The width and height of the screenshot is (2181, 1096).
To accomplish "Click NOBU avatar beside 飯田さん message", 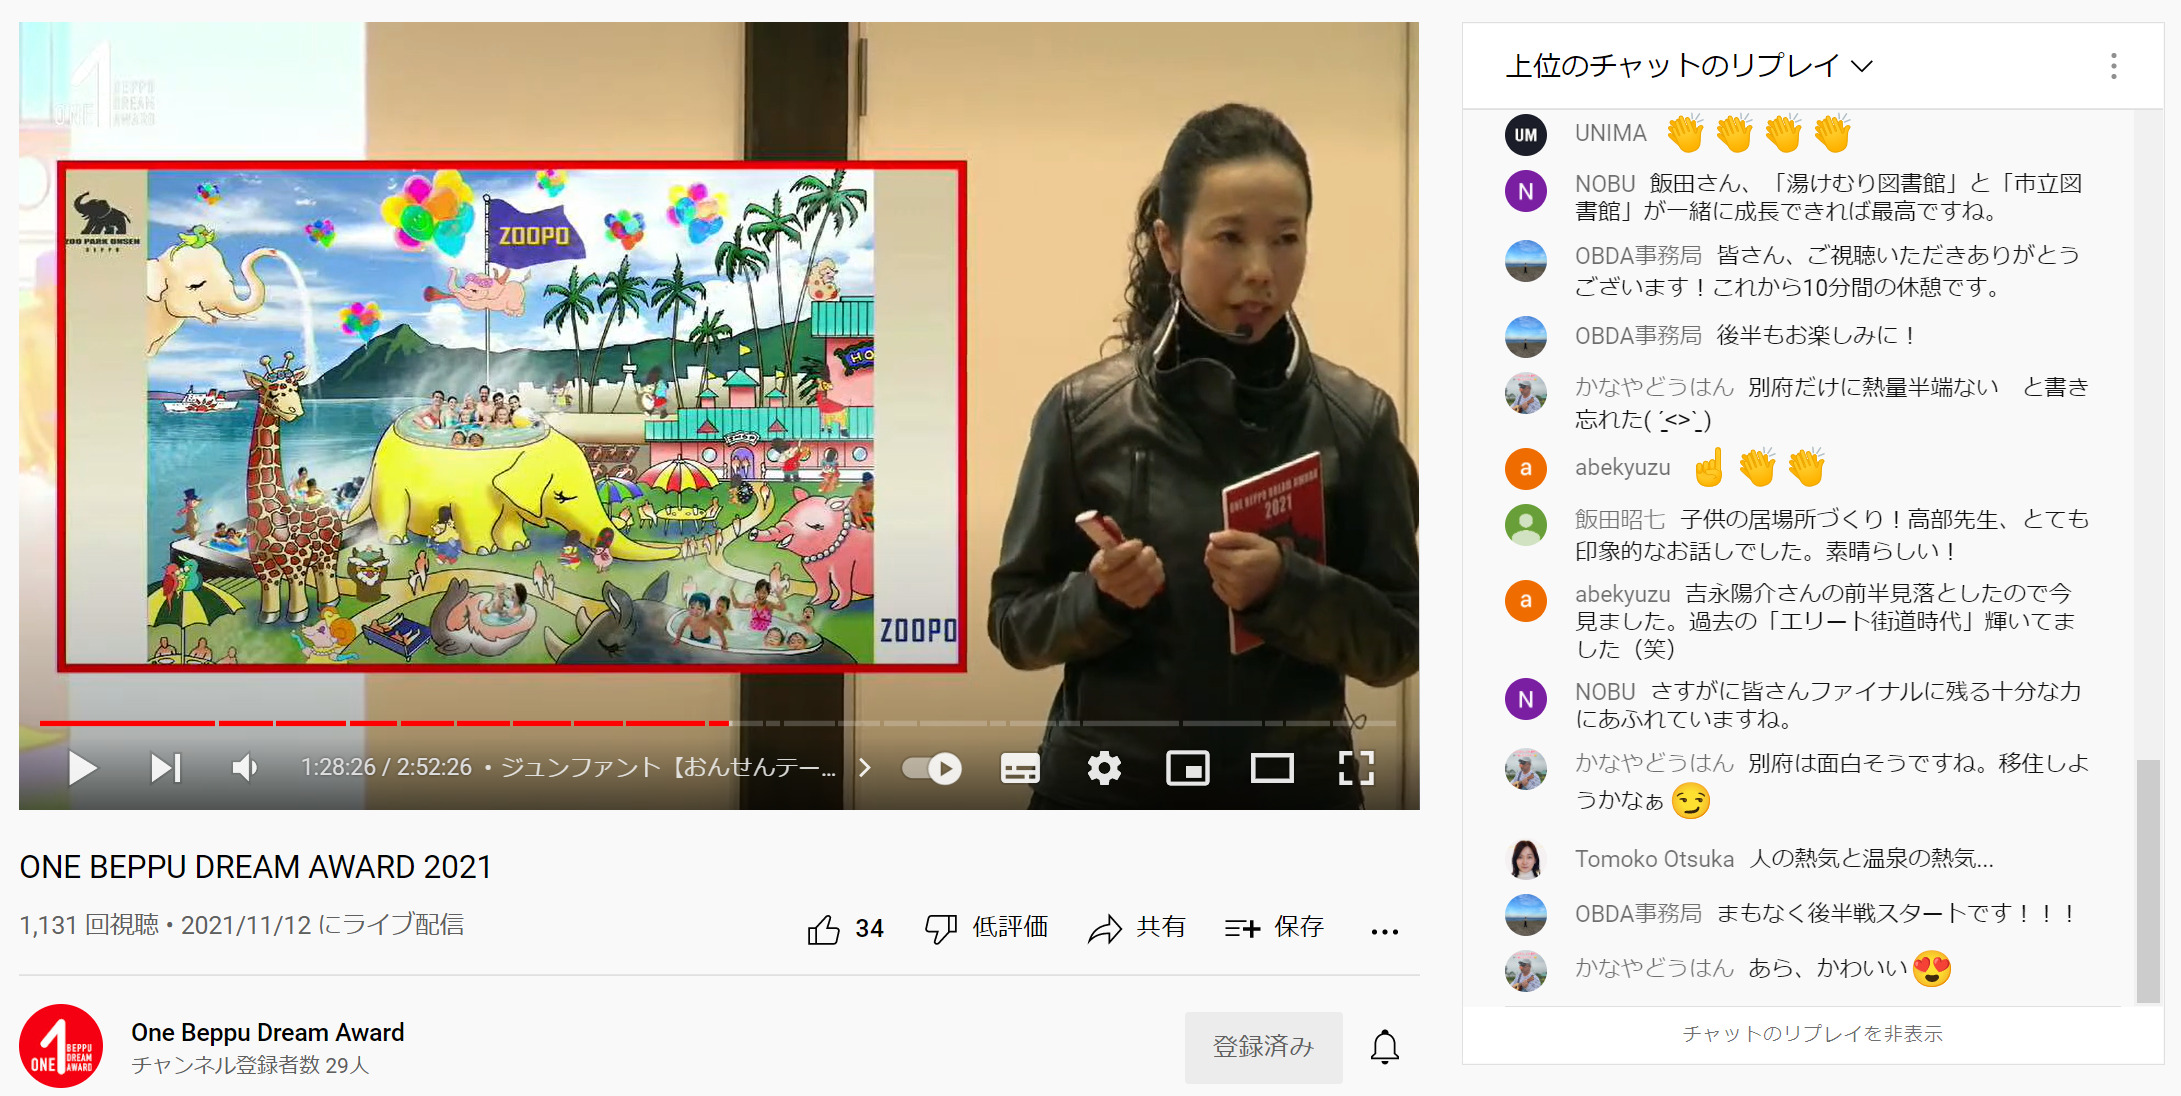I will click(x=1526, y=191).
